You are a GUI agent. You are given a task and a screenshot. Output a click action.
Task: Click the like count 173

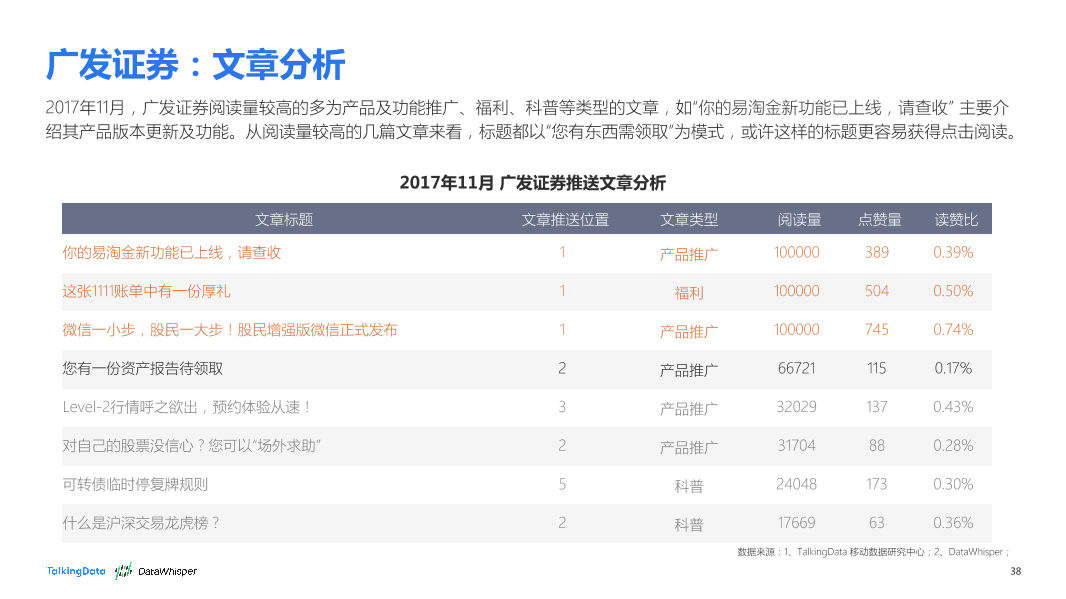877,485
